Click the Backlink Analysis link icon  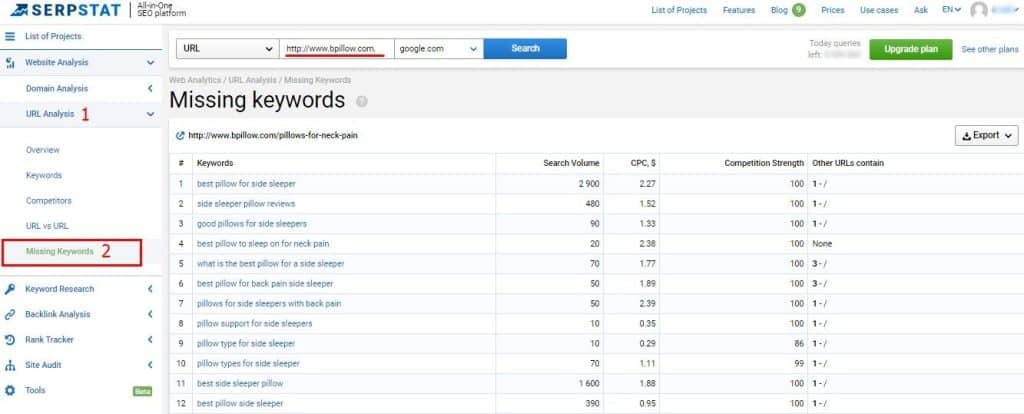pos(10,314)
